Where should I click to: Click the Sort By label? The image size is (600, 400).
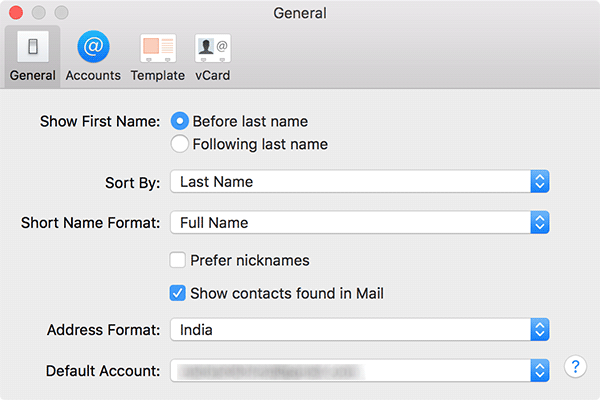tap(132, 183)
